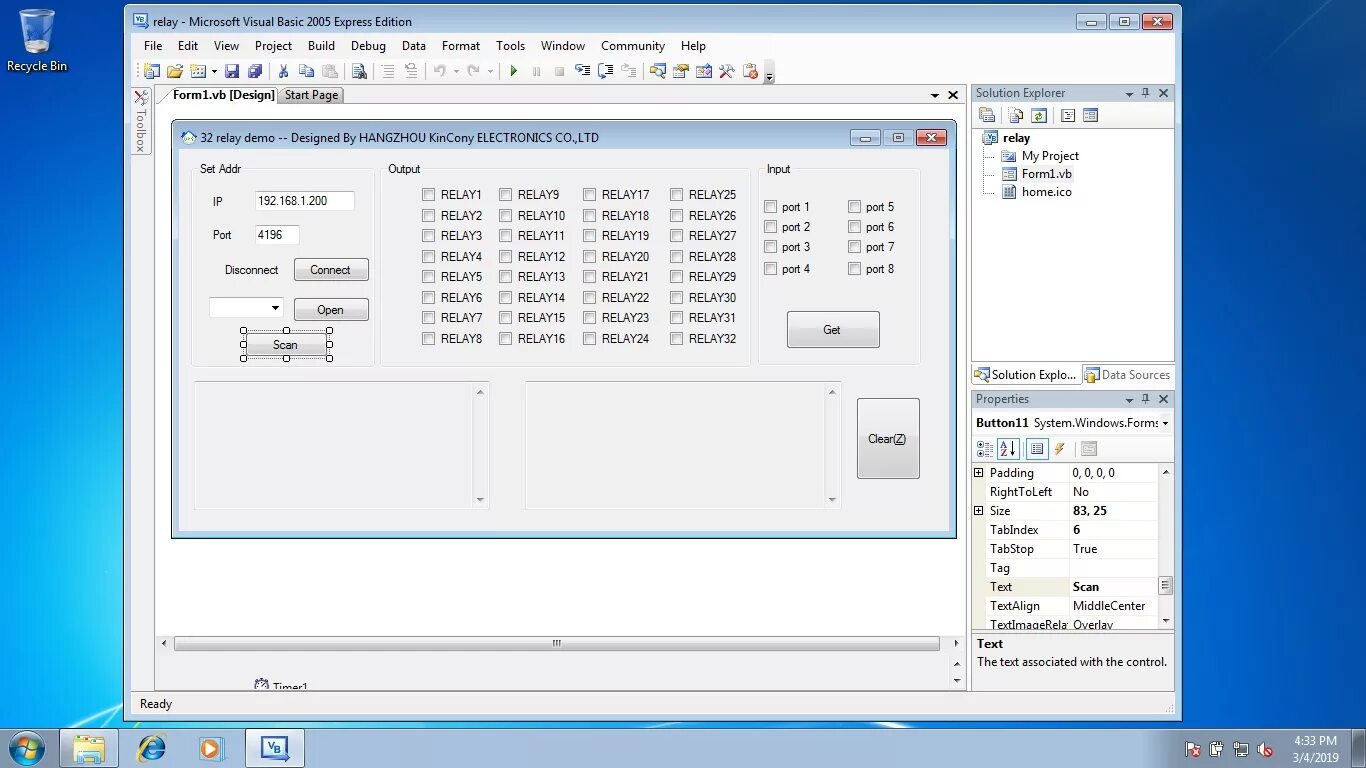Click the Open button on the form
The height and width of the screenshot is (768, 1366).
point(331,310)
